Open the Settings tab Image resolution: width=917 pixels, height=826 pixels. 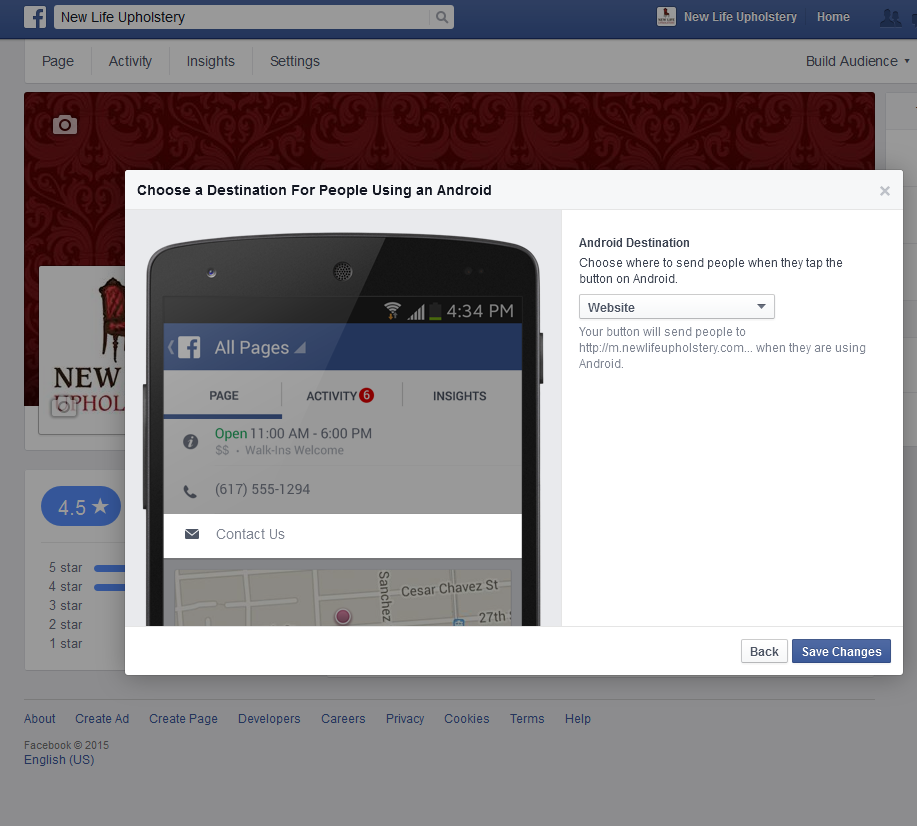(x=295, y=61)
